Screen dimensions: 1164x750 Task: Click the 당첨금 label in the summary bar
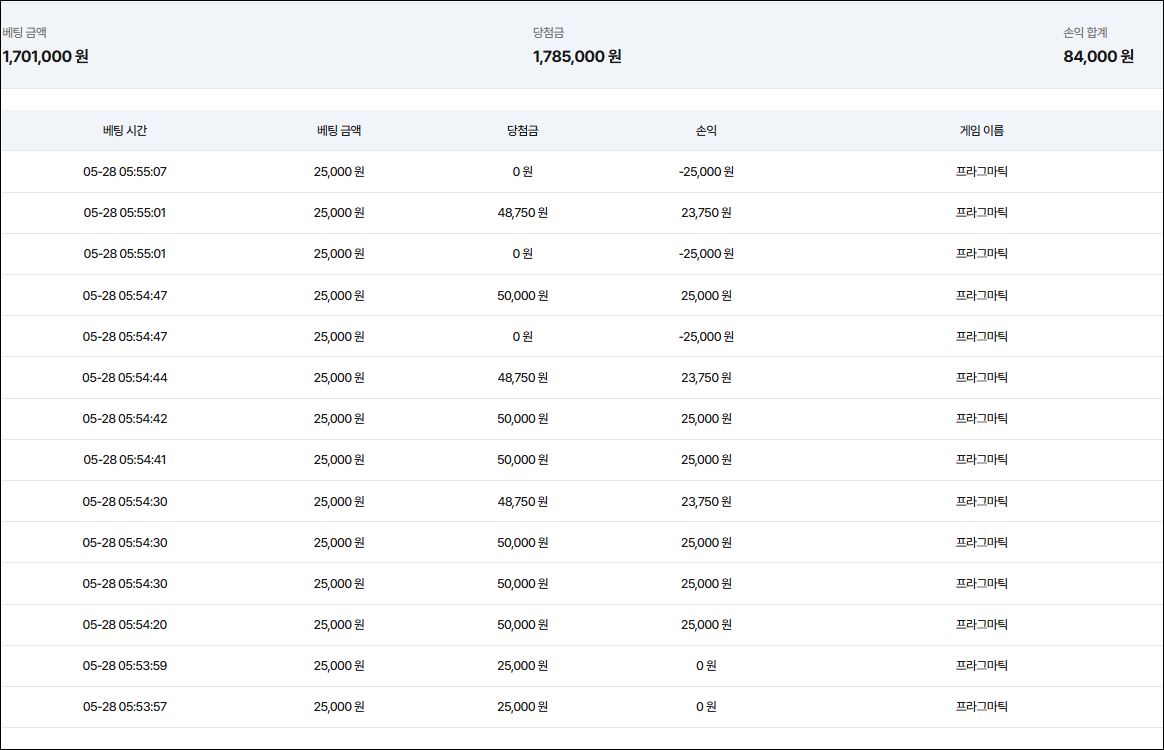(x=548, y=33)
